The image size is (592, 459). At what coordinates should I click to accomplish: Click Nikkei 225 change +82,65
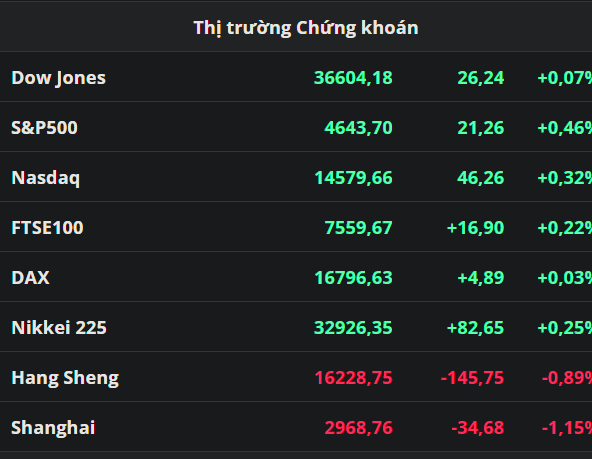(x=475, y=328)
